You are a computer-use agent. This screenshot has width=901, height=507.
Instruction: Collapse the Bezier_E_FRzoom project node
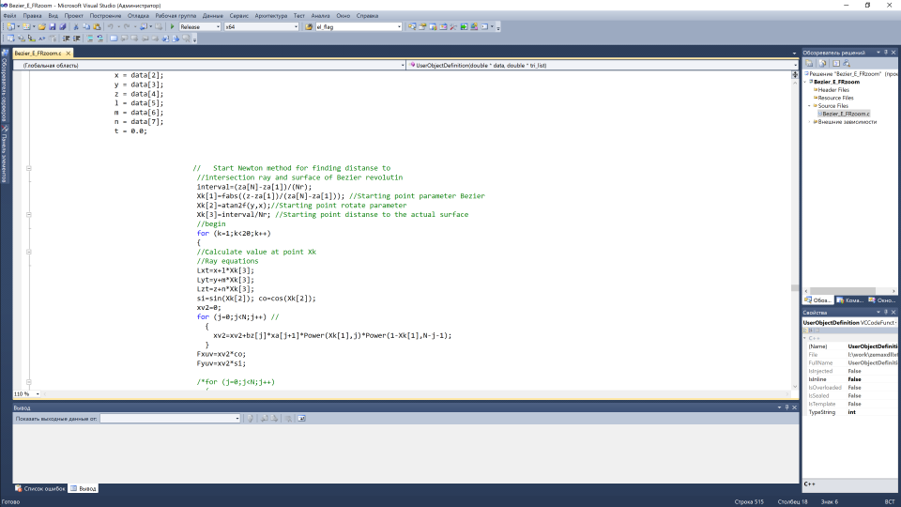[x=806, y=82]
